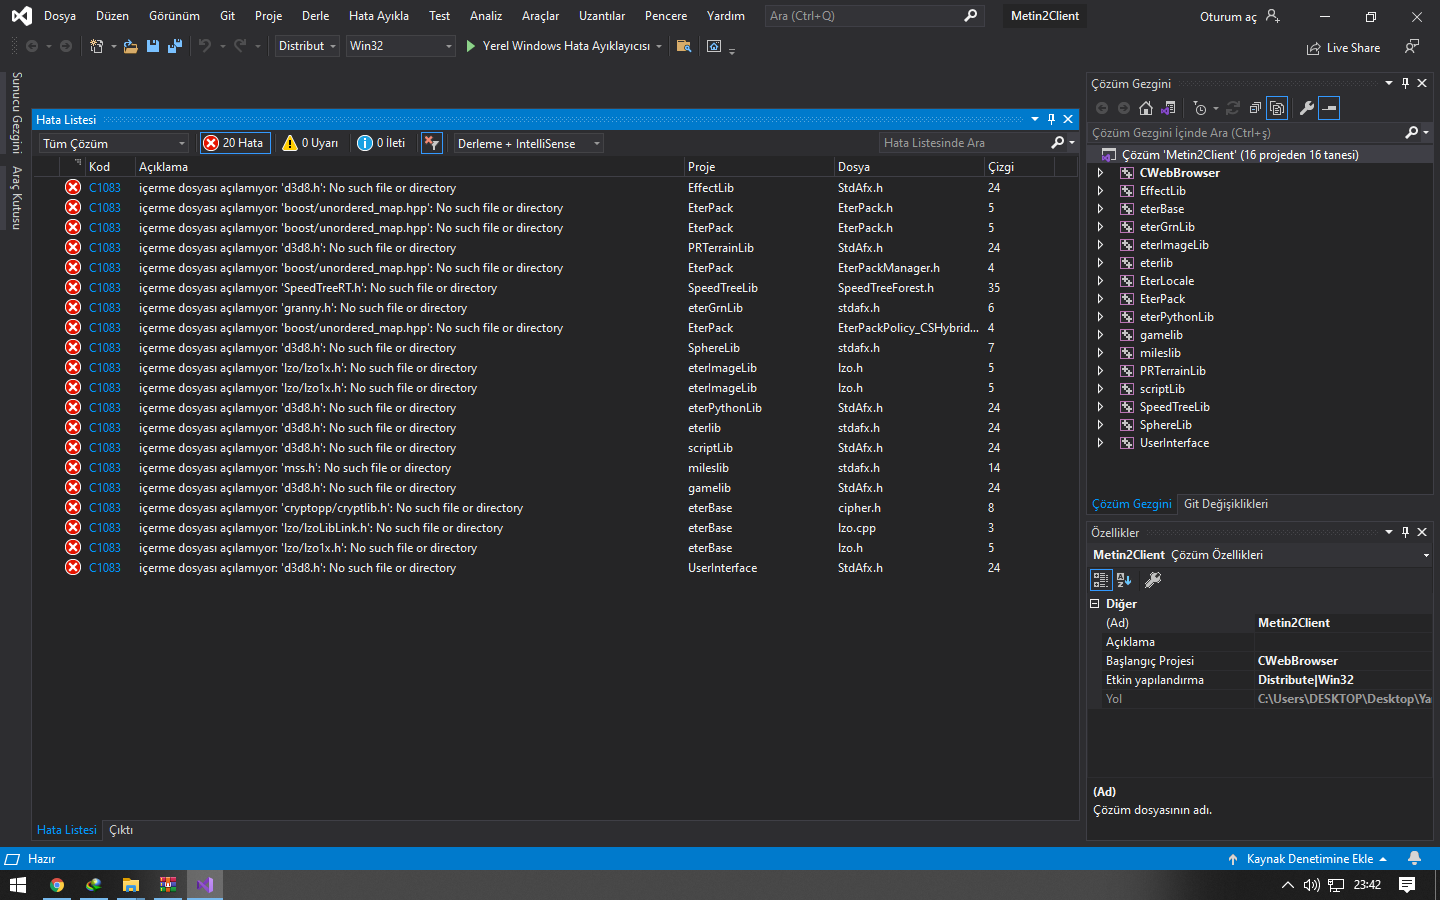Image resolution: width=1440 pixels, height=900 pixels.
Task: Expand the EterPack project node
Action: pos(1100,299)
